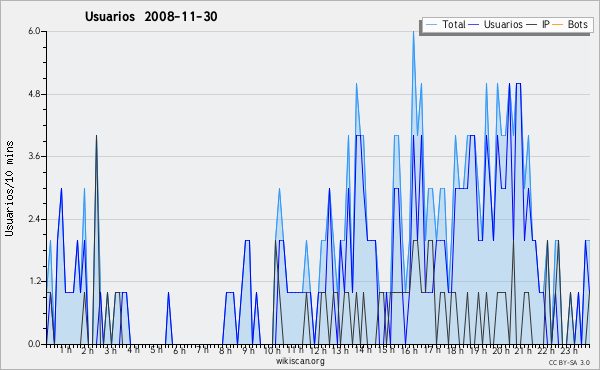
Task: Click the 23 h x-axis label
Action: click(569, 350)
